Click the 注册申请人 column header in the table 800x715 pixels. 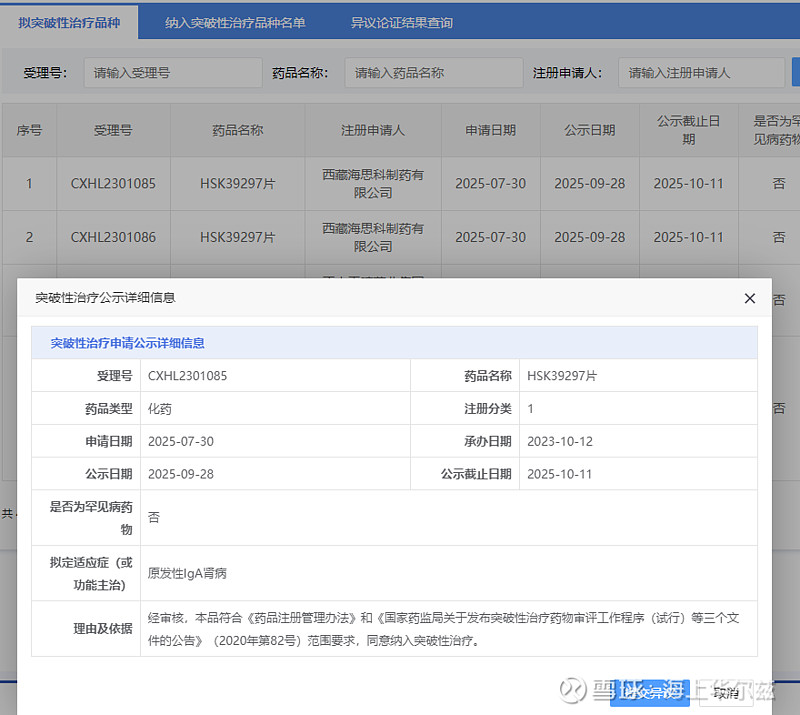click(372, 131)
